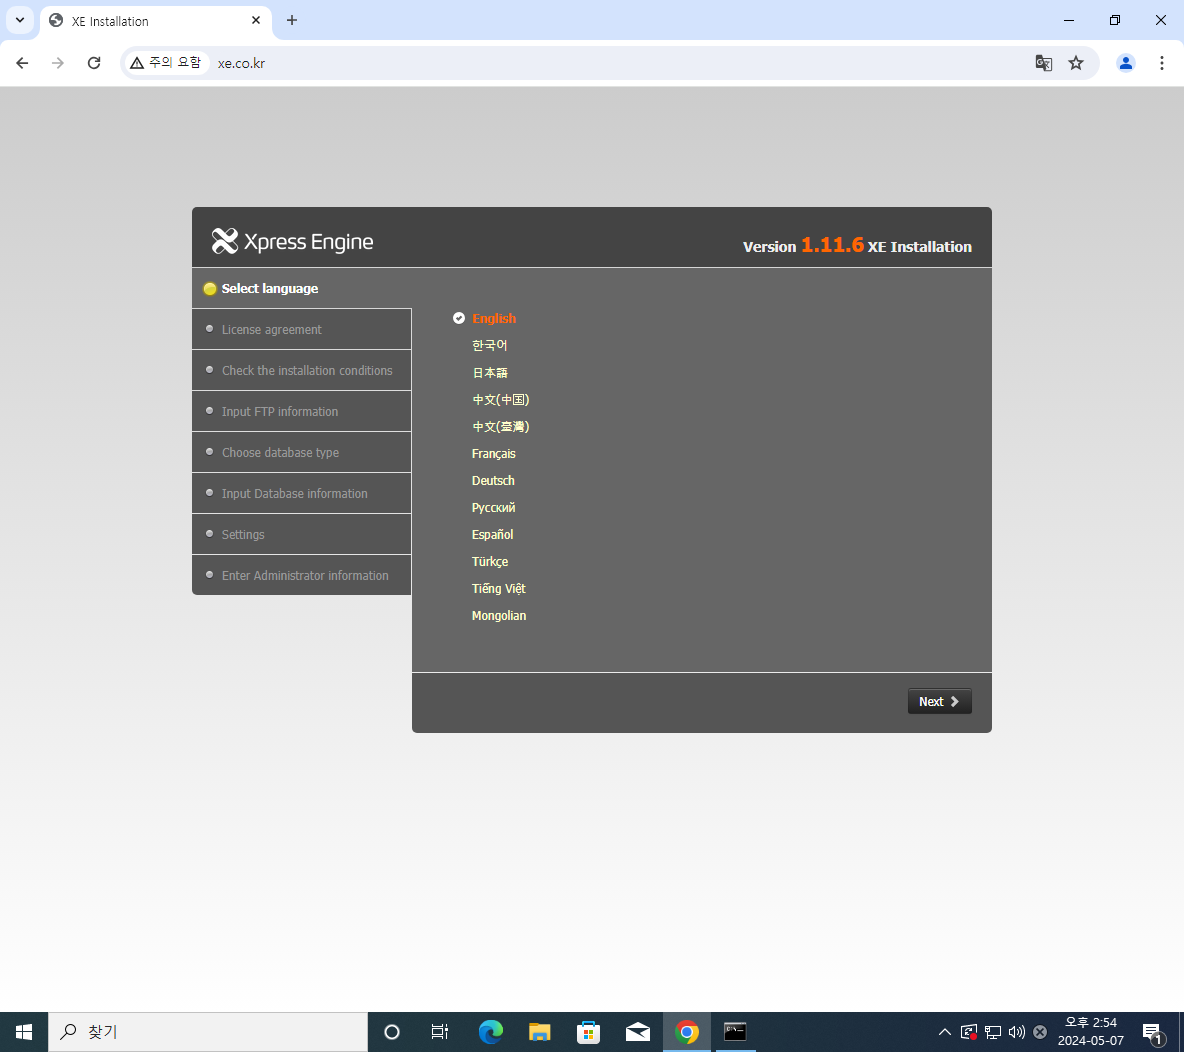
Task: Open the Chrome three-dot menu
Action: [x=1161, y=63]
